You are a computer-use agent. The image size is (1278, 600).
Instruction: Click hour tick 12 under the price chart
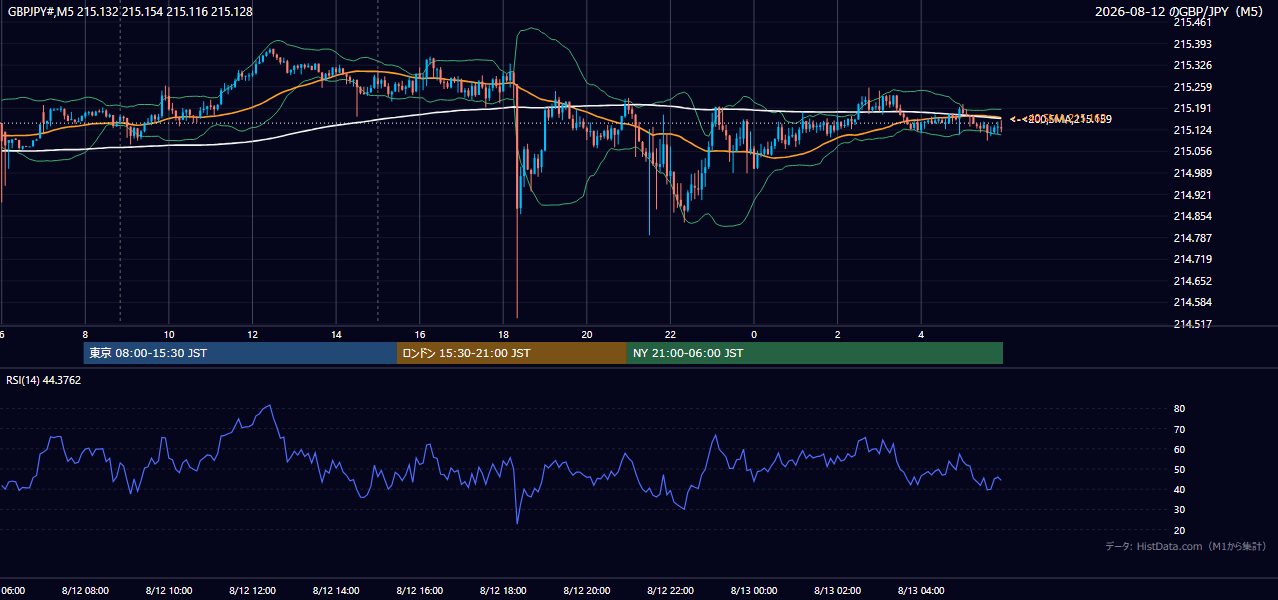[x=252, y=334]
